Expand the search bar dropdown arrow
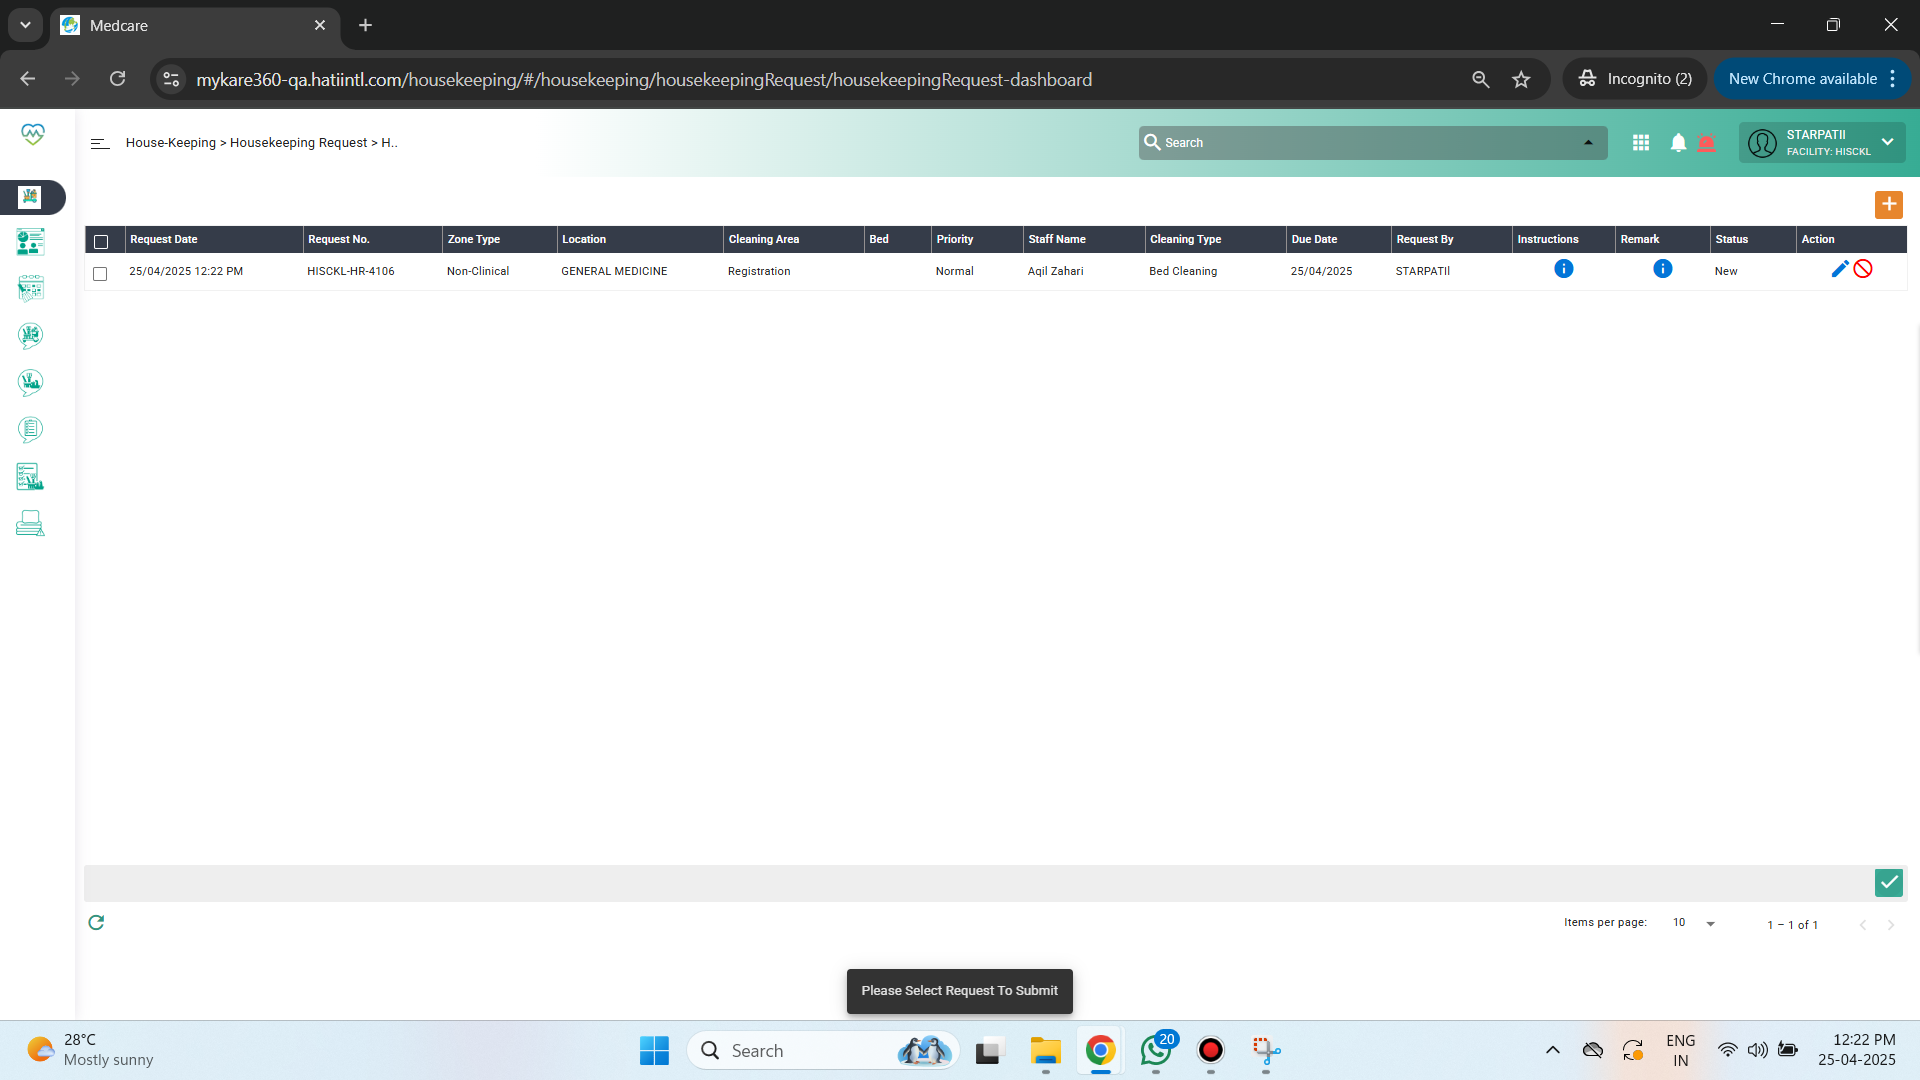The width and height of the screenshot is (1920, 1080). 1588,143
